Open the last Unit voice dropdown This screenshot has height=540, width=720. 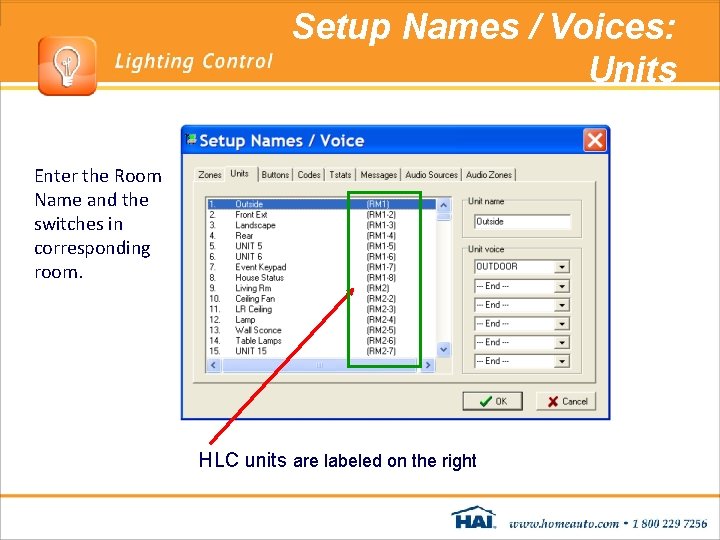(x=562, y=361)
